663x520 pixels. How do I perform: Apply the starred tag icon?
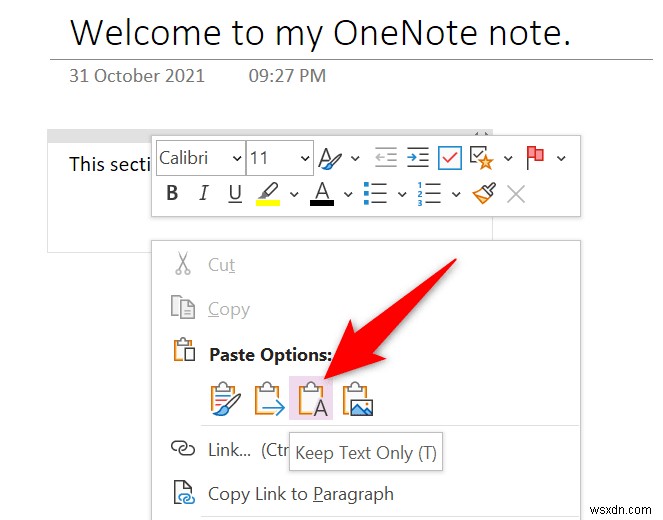tap(482, 158)
